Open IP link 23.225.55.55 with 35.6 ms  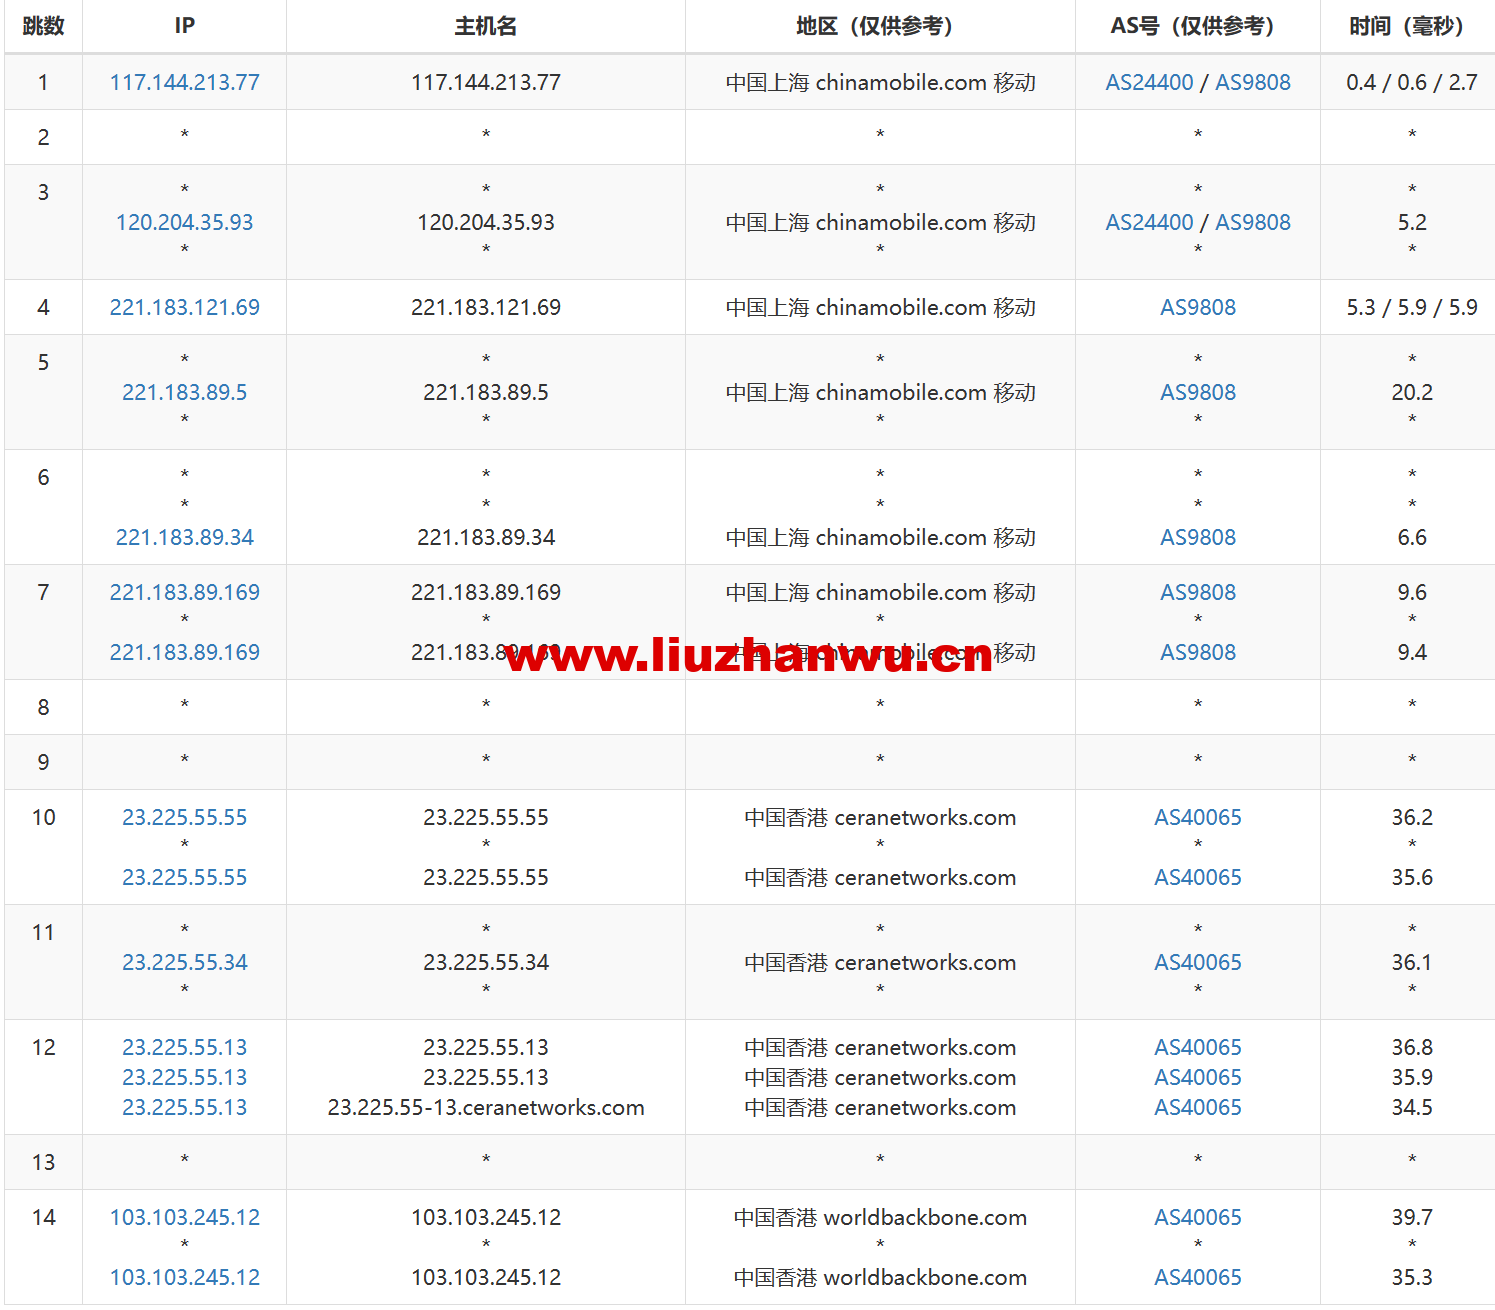pyautogui.click(x=184, y=877)
